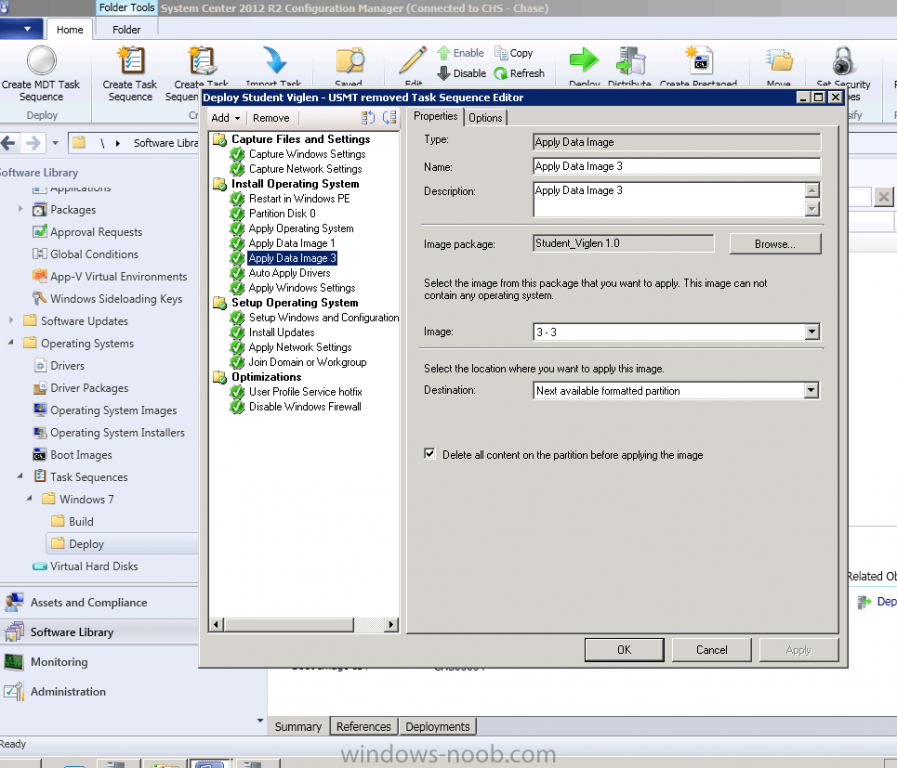Click Set Security Scopes lock icon
The image size is (897, 768).
click(x=843, y=60)
